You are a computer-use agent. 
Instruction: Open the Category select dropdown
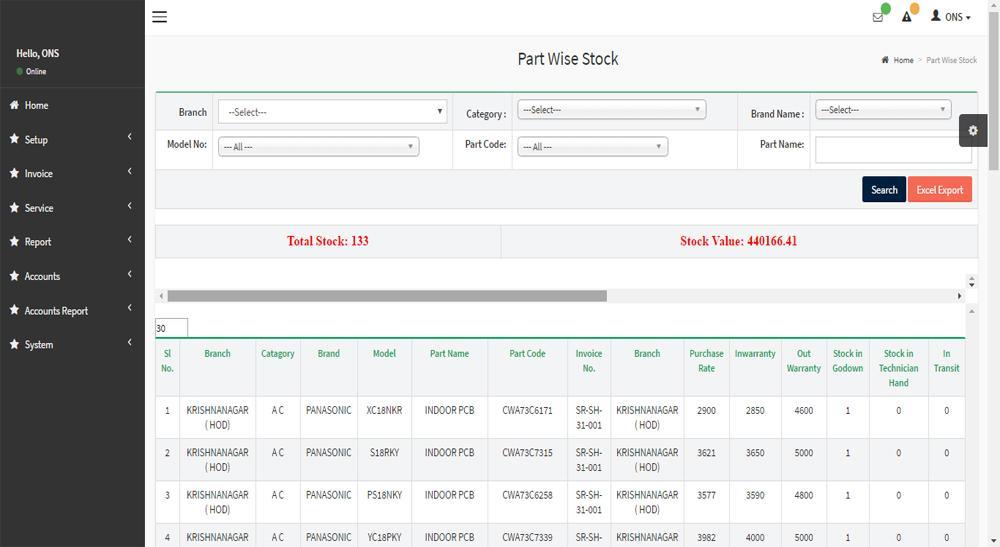coord(611,110)
